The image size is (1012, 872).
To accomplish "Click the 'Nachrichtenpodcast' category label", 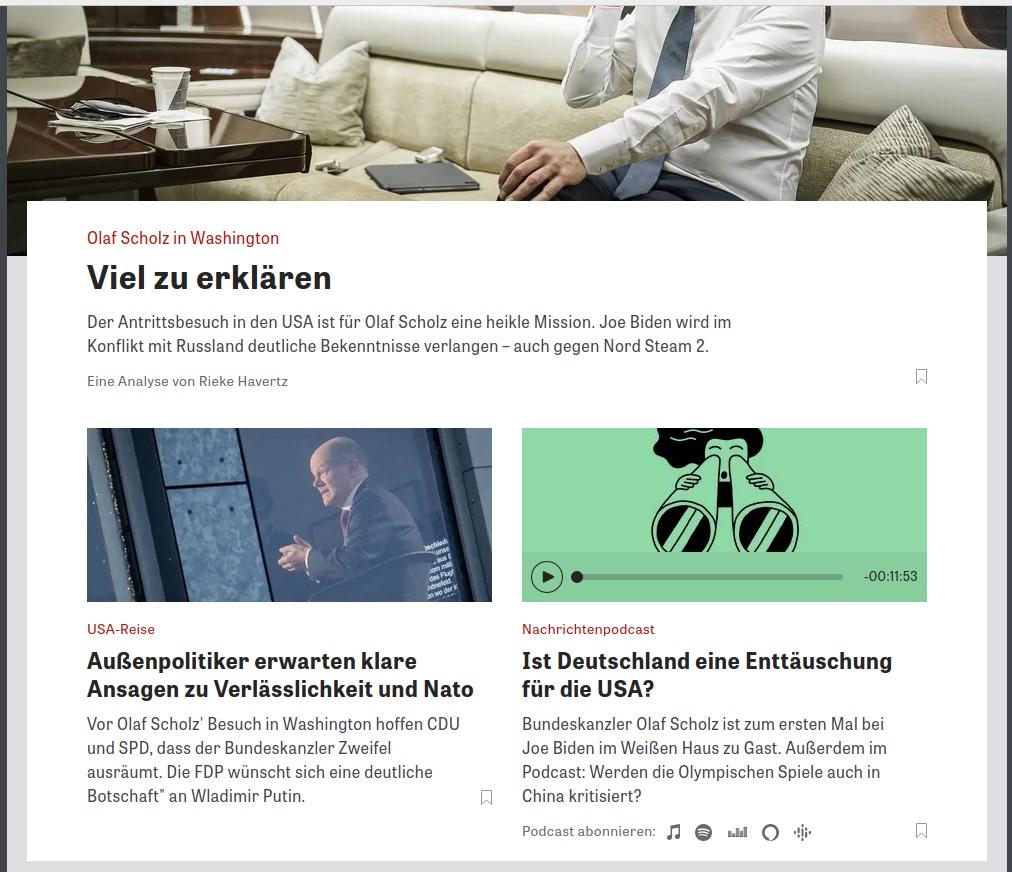I will tap(588, 629).
